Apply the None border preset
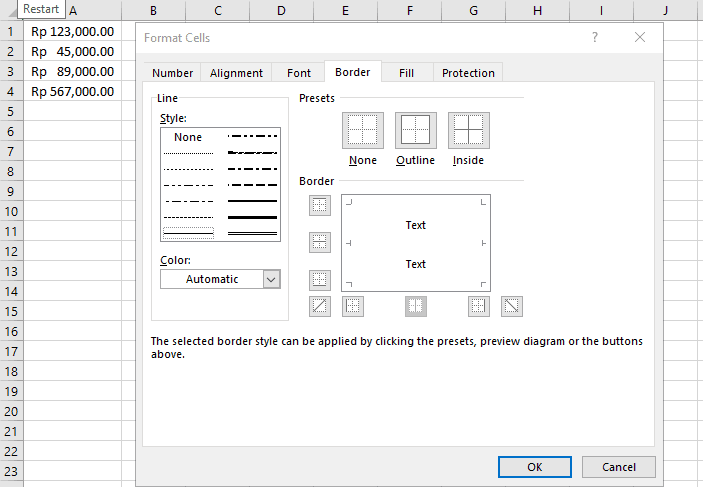This screenshot has width=703, height=487. (363, 130)
